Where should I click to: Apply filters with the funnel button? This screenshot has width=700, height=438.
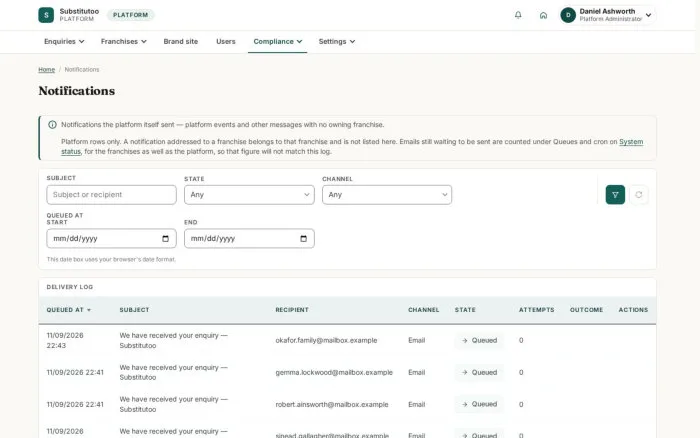point(615,195)
